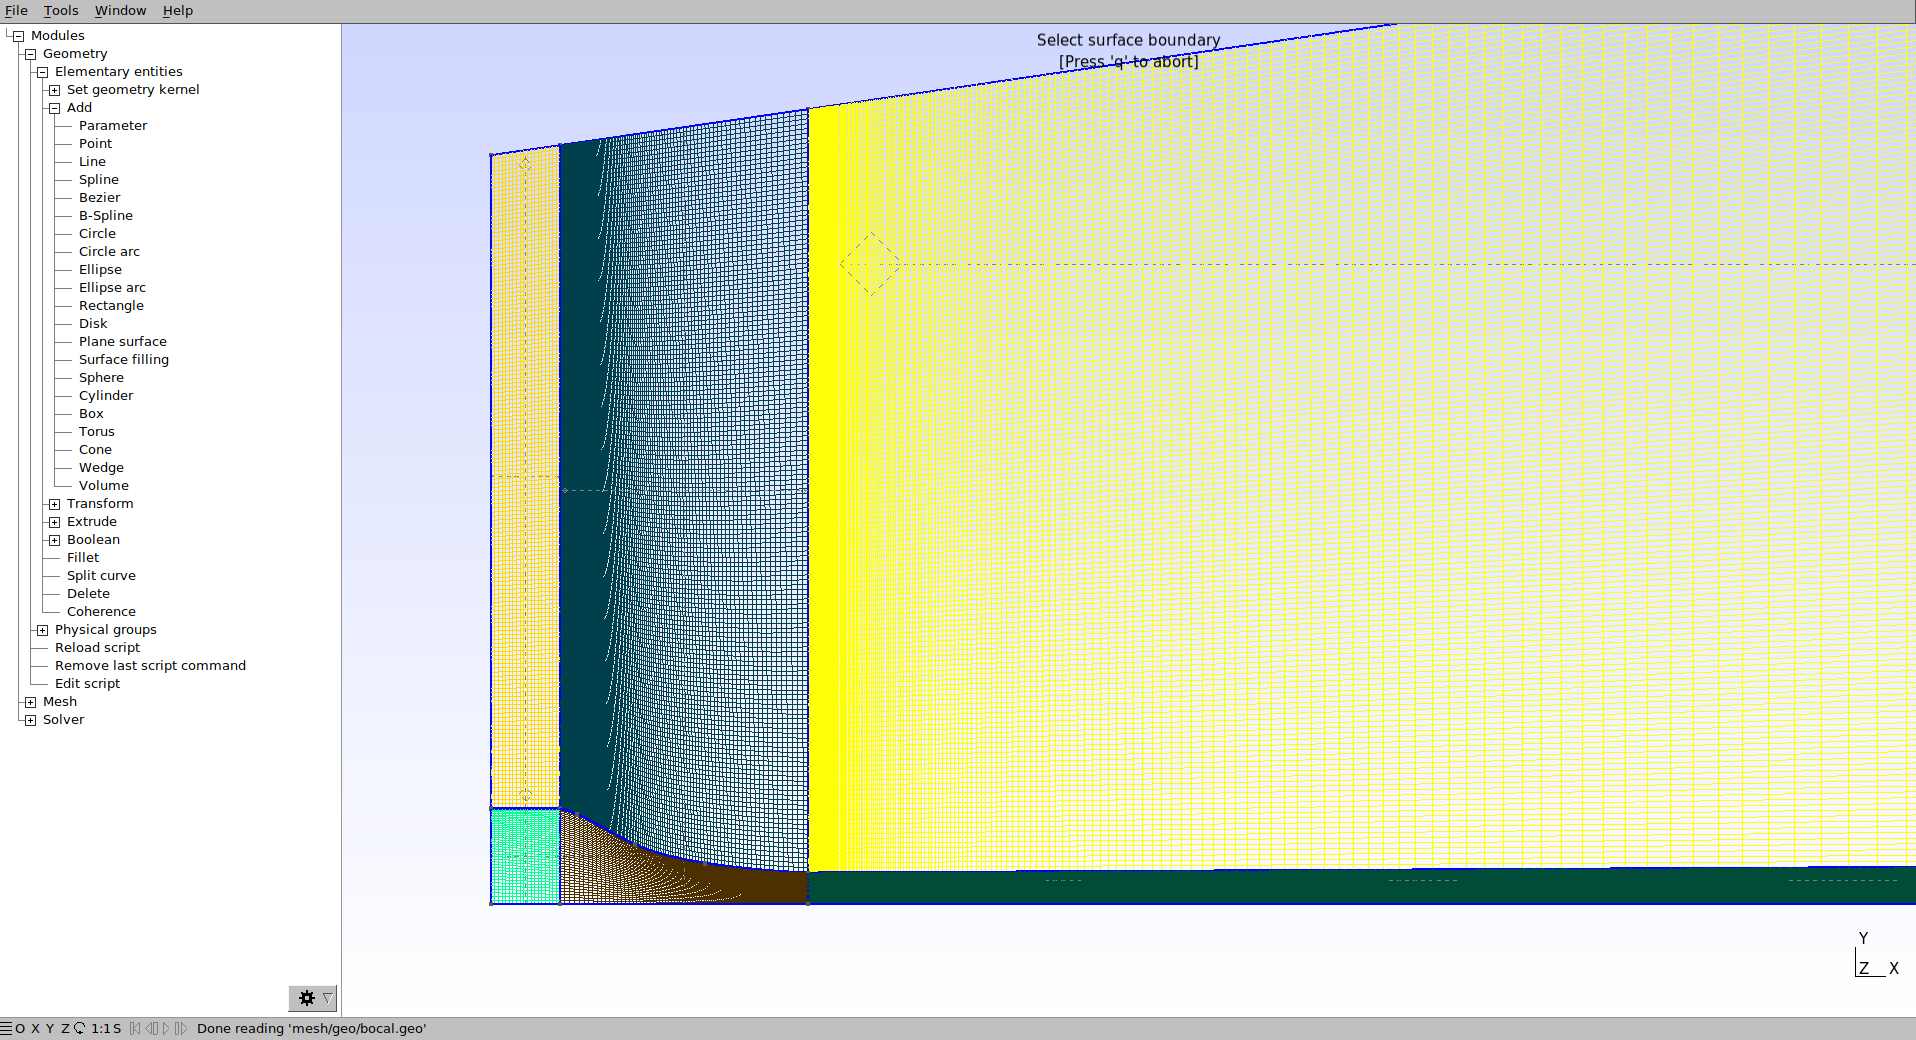Select B-Spline under Add

pyautogui.click(x=106, y=216)
